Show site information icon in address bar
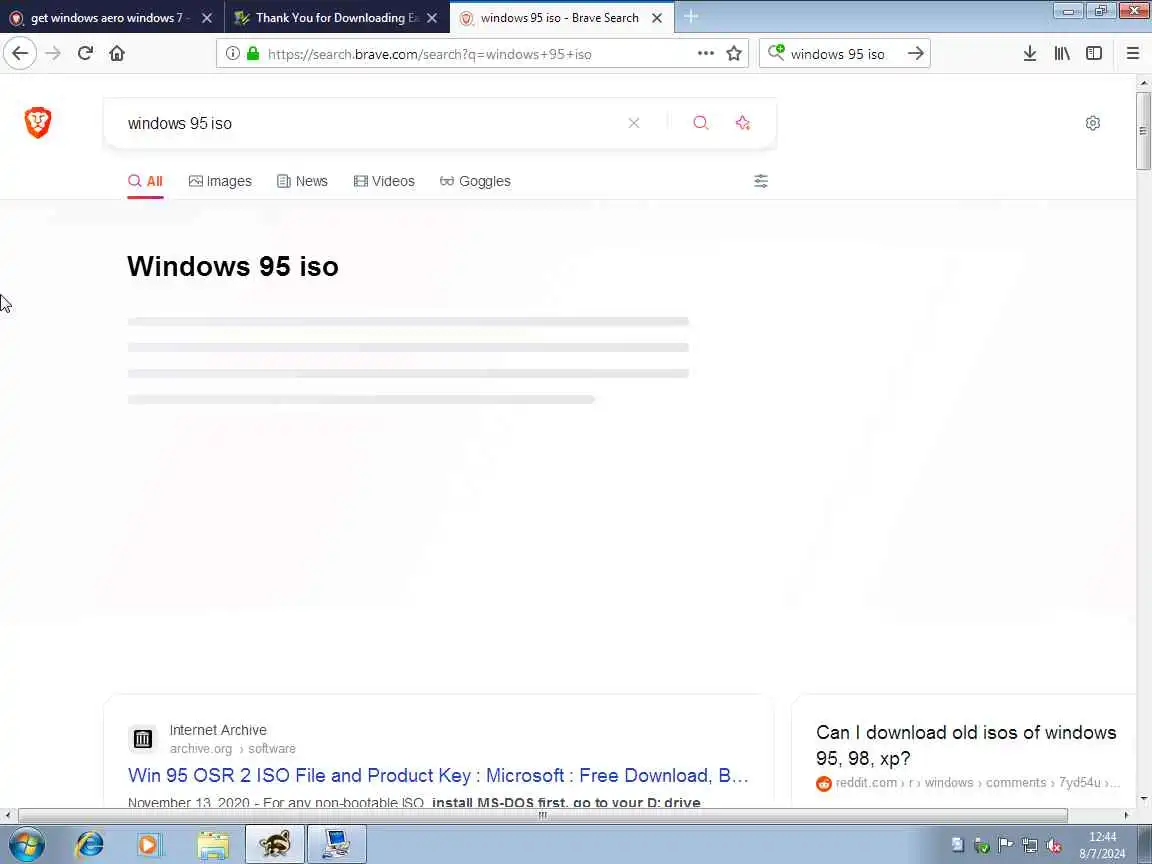Image resolution: width=1152 pixels, height=864 pixels. pos(232,54)
